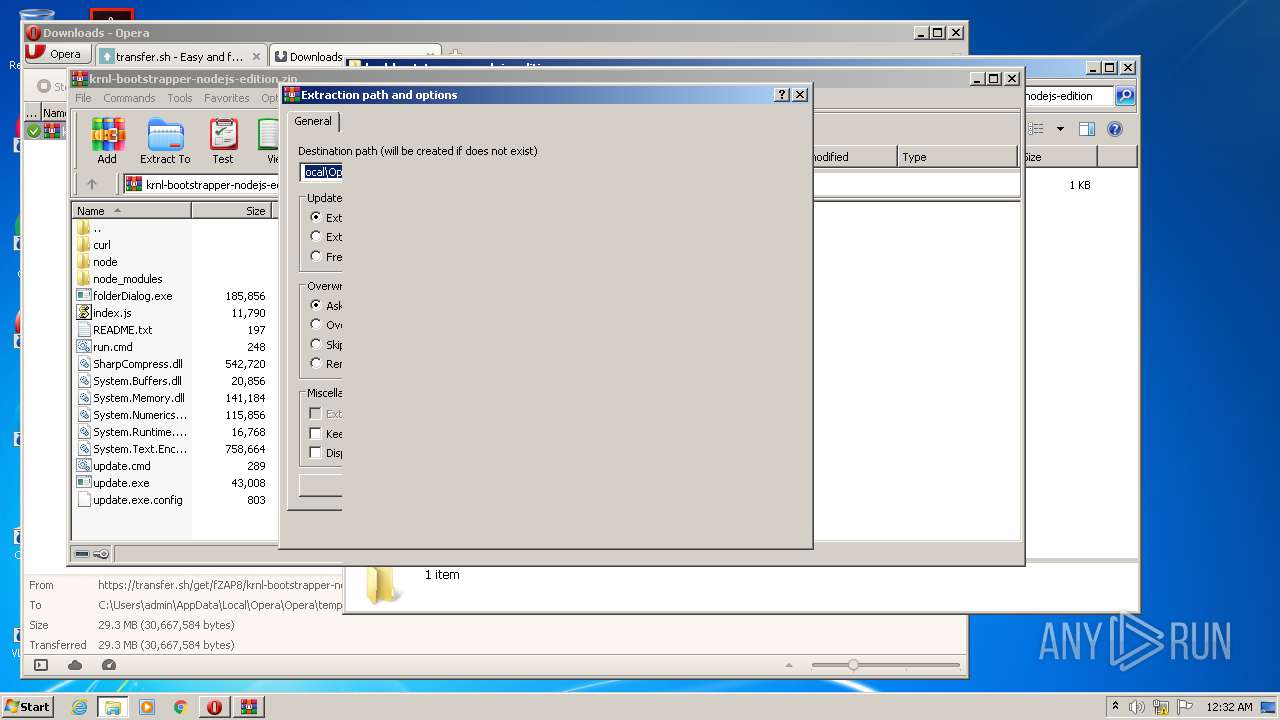Image resolution: width=1280 pixels, height=720 pixels.
Task: Select the first Update mode radio button
Action: pyautogui.click(x=316, y=217)
